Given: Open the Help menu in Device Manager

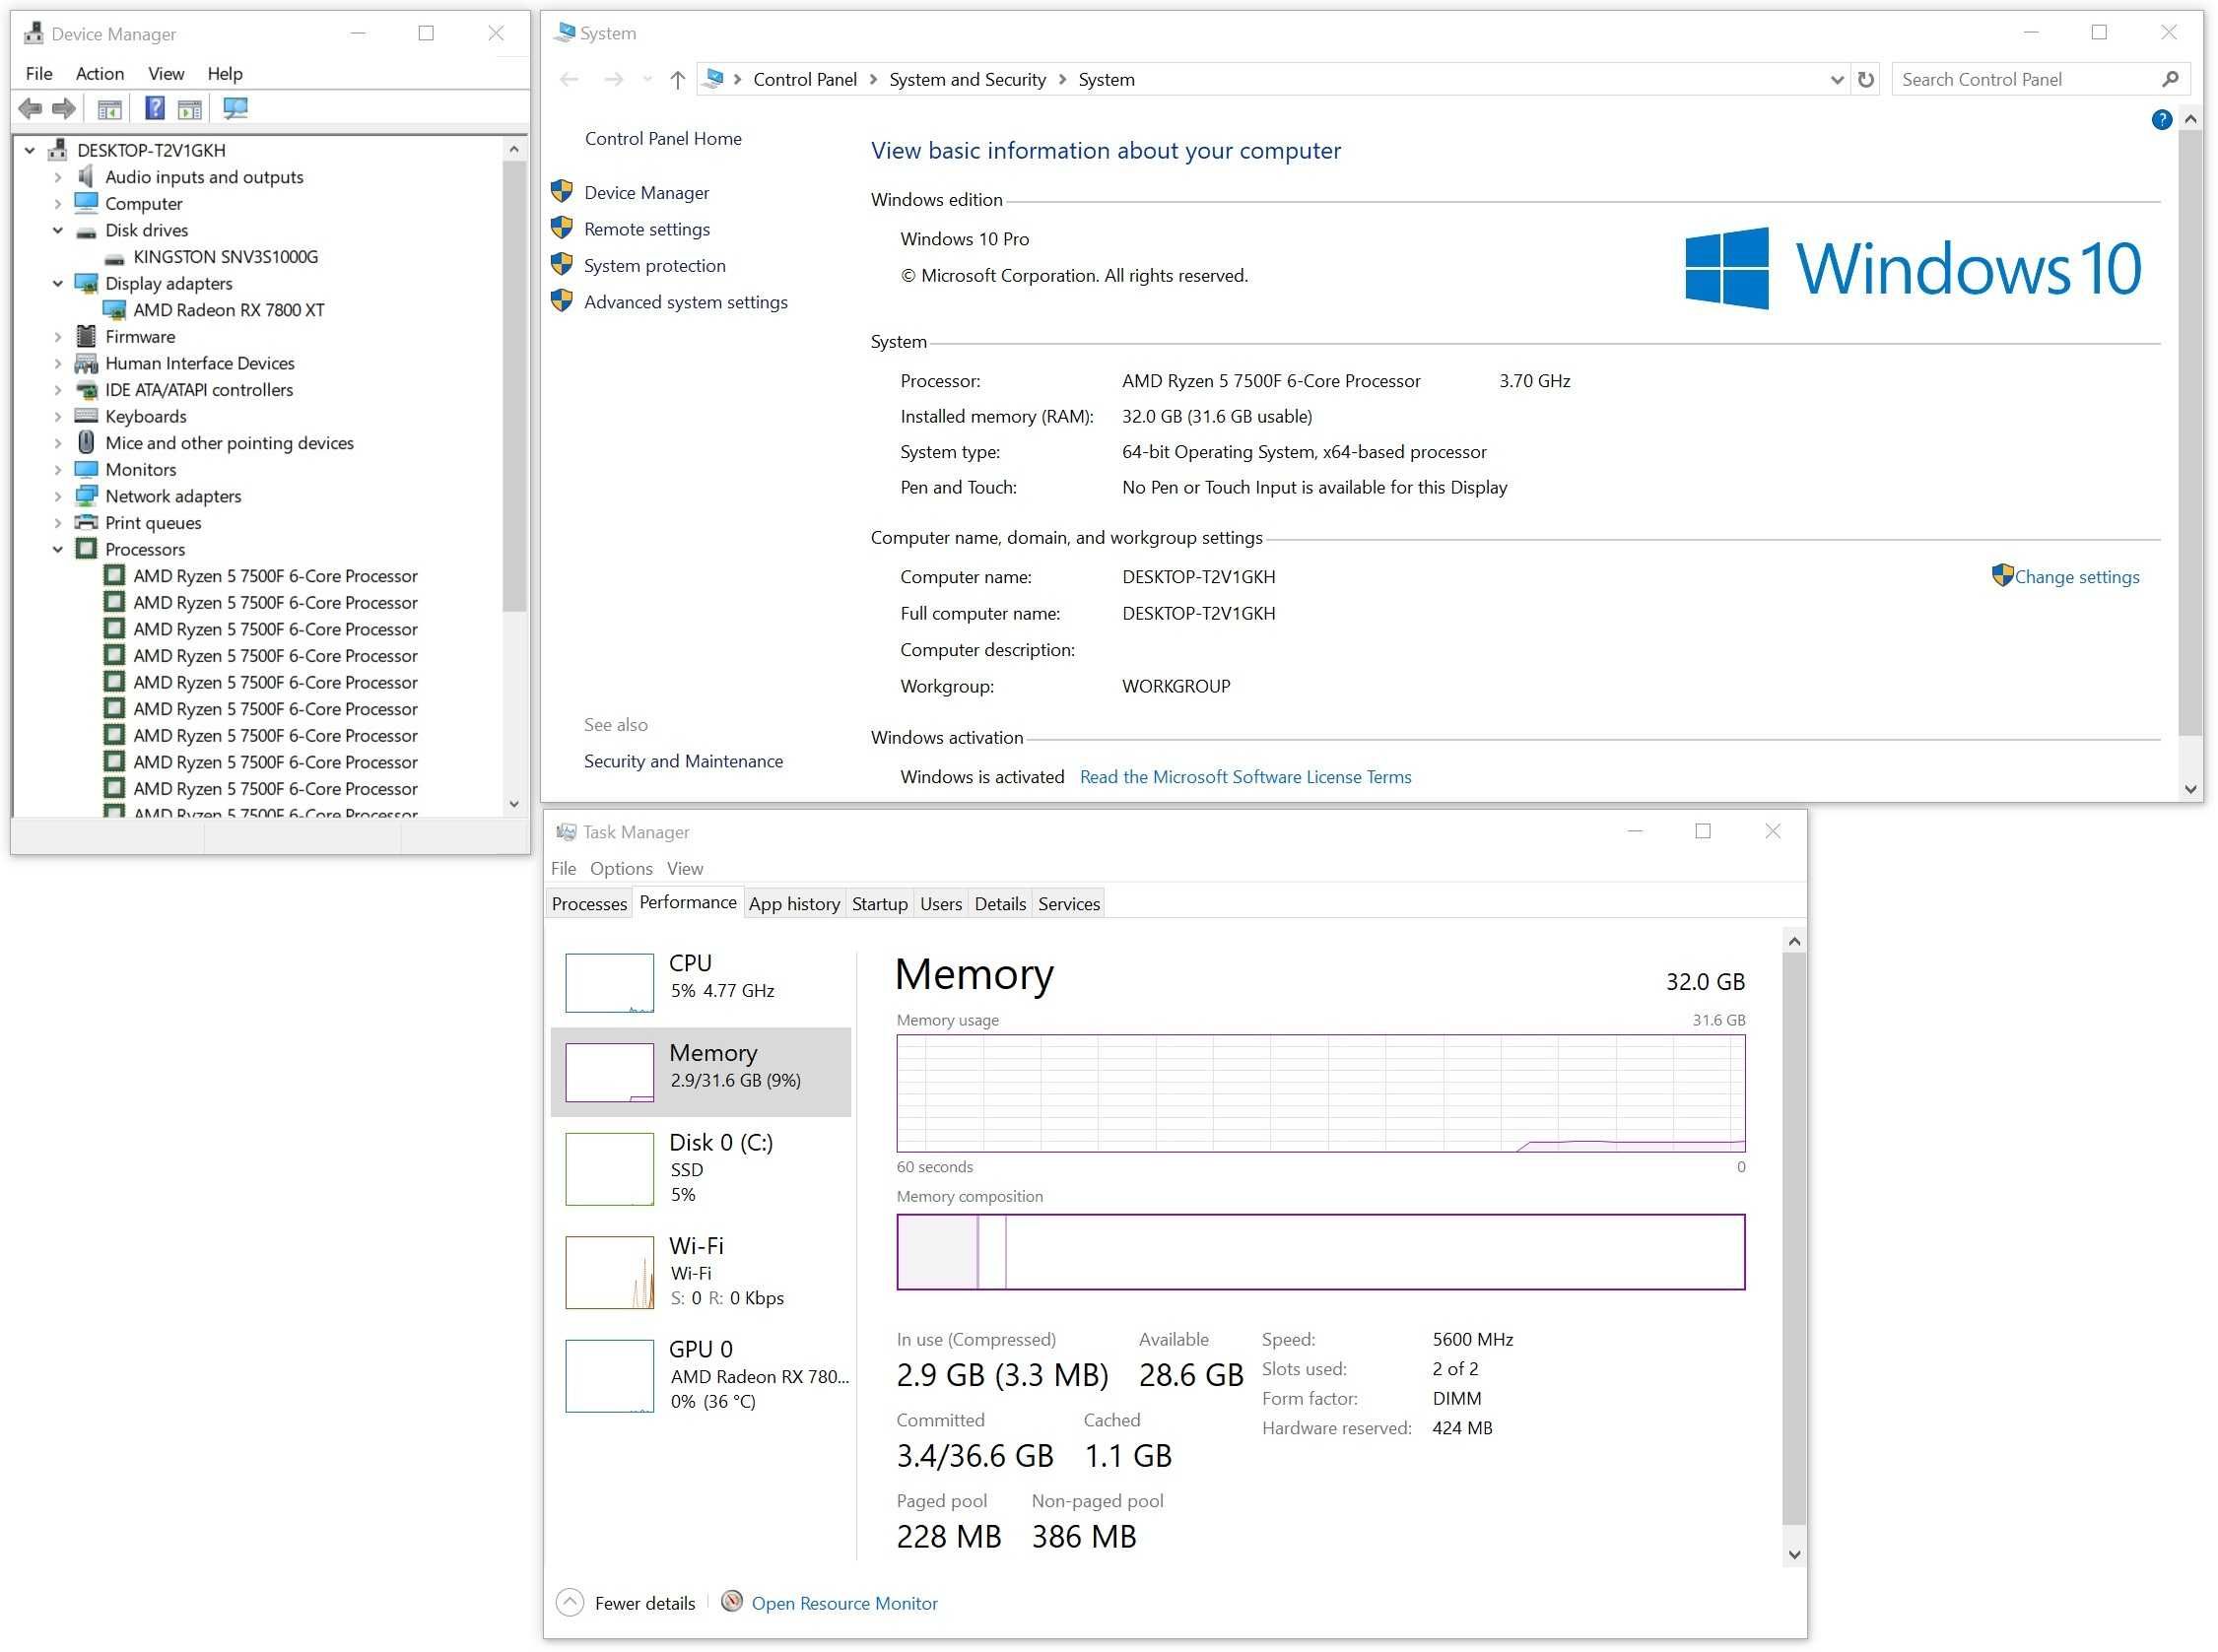Looking at the screenshot, I should click(225, 73).
